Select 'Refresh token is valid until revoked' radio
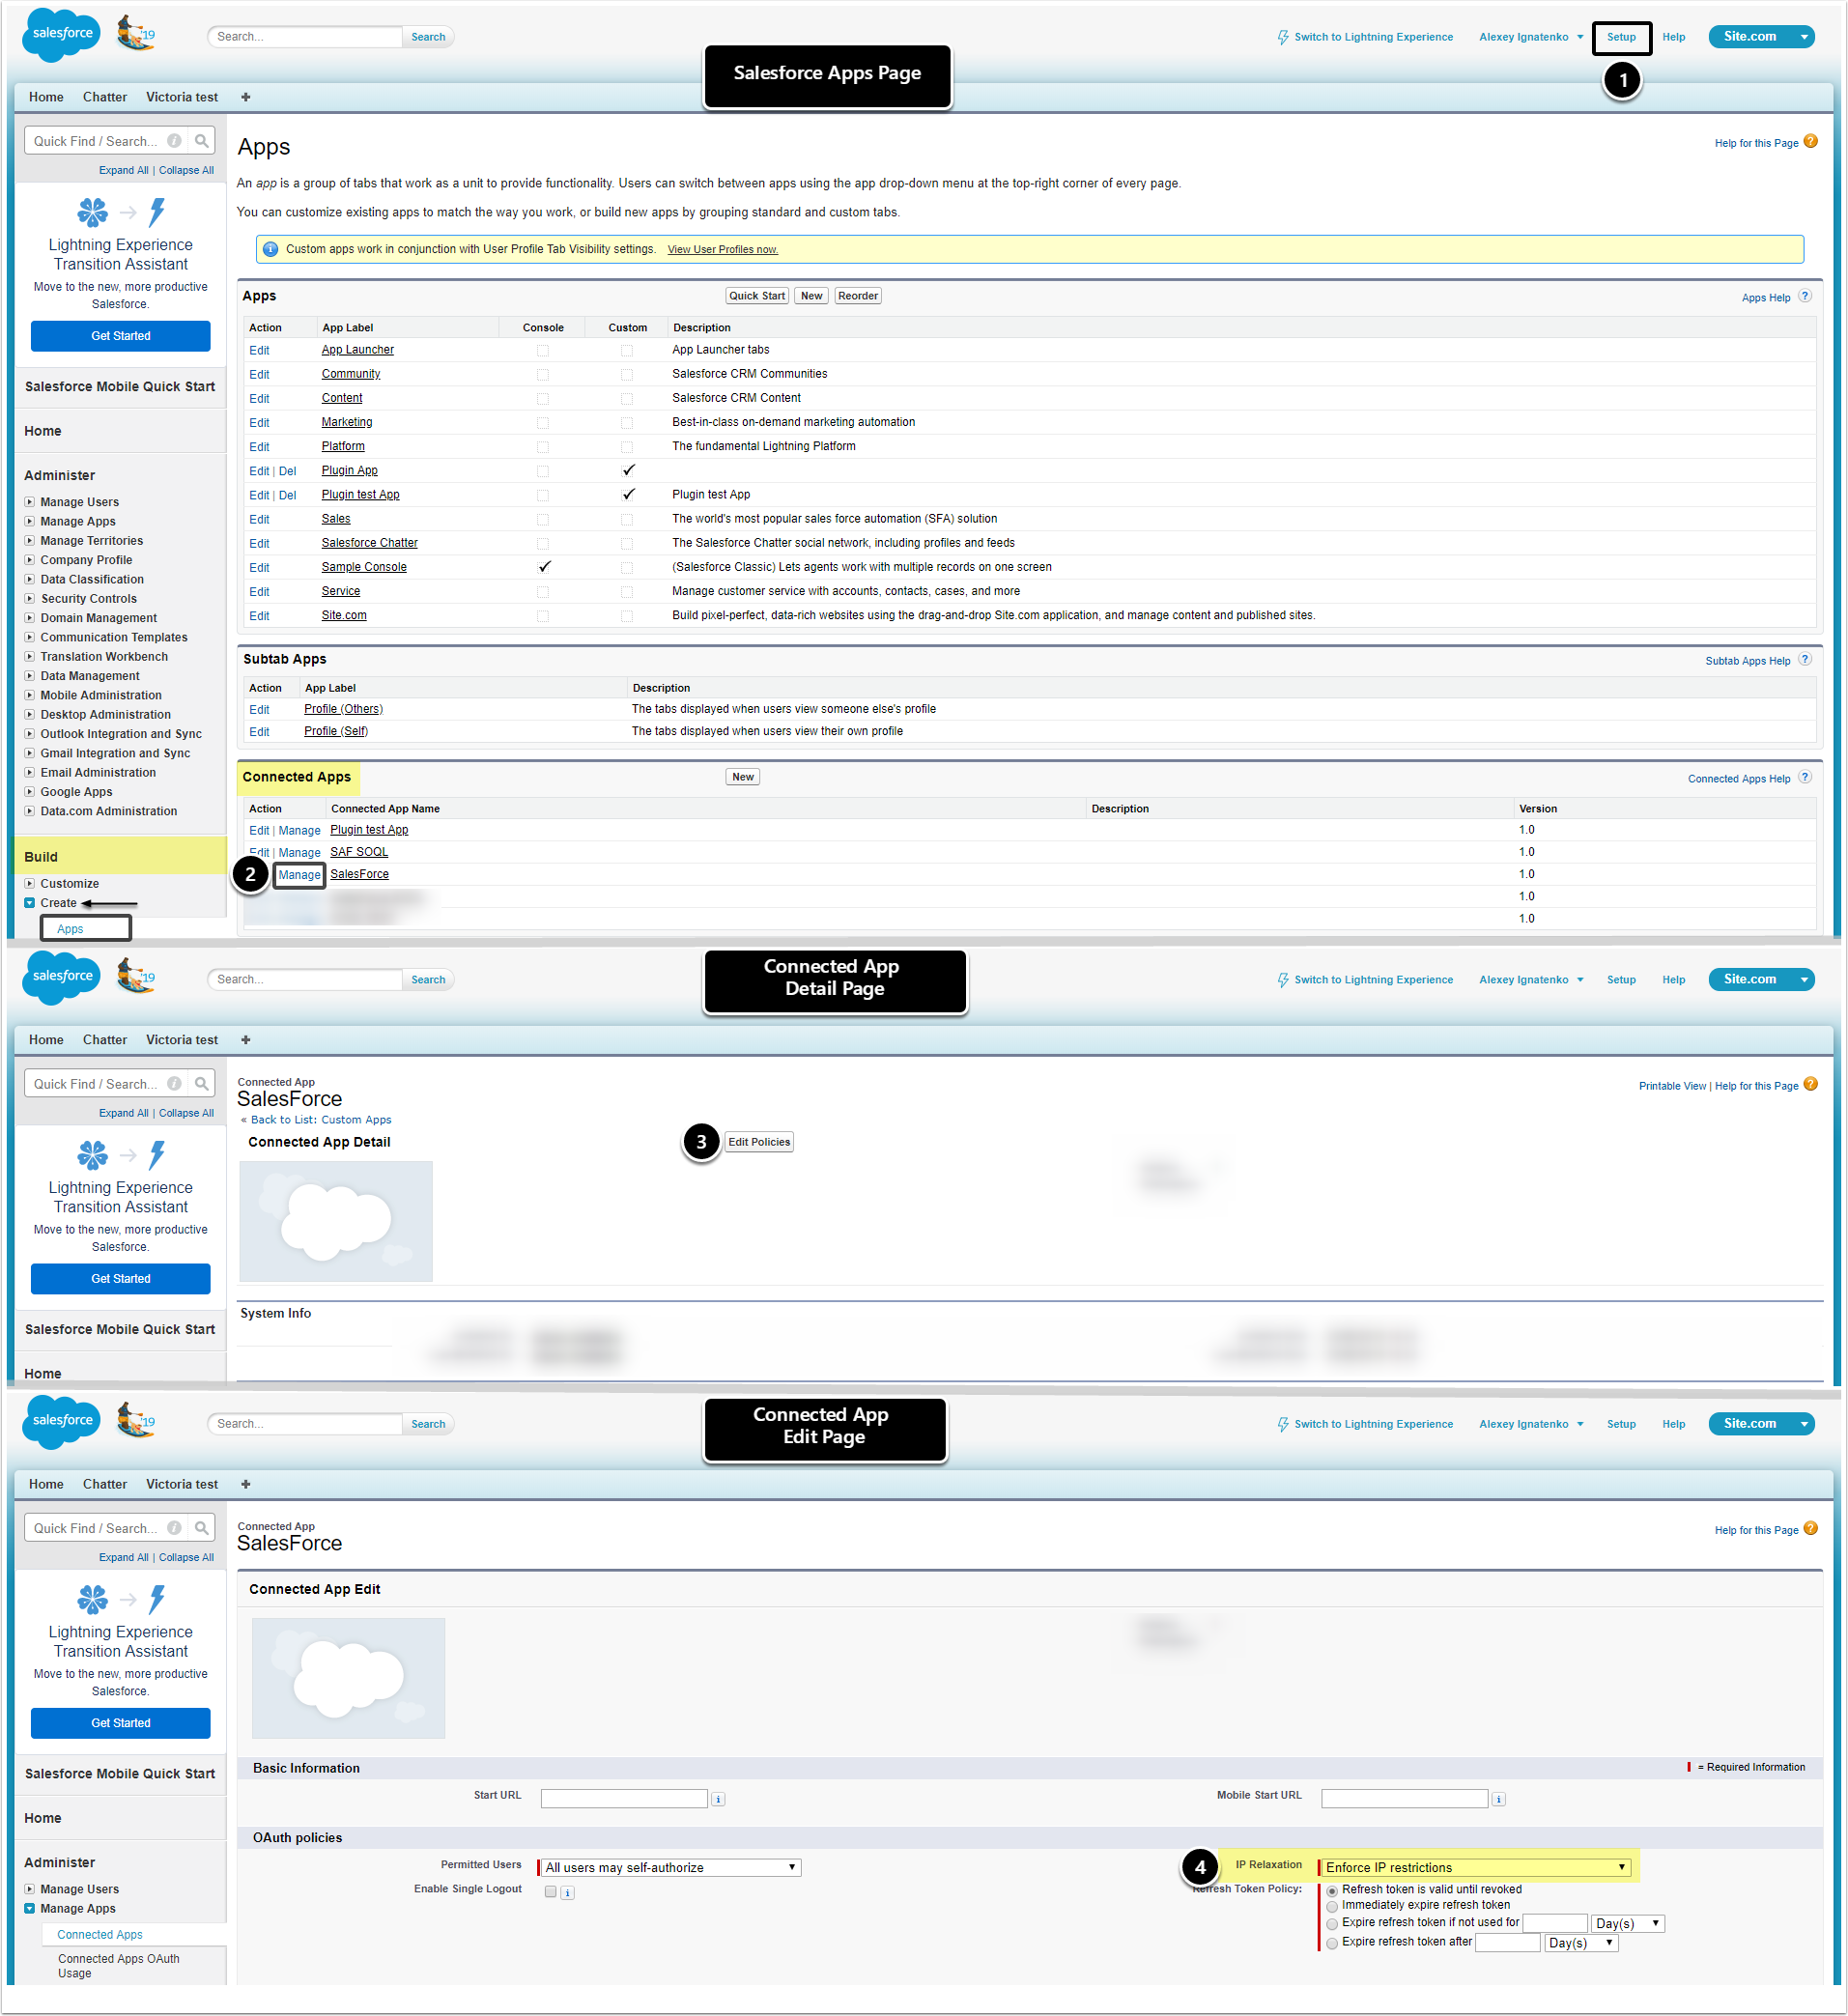The width and height of the screenshot is (1848, 2016). [1332, 1891]
